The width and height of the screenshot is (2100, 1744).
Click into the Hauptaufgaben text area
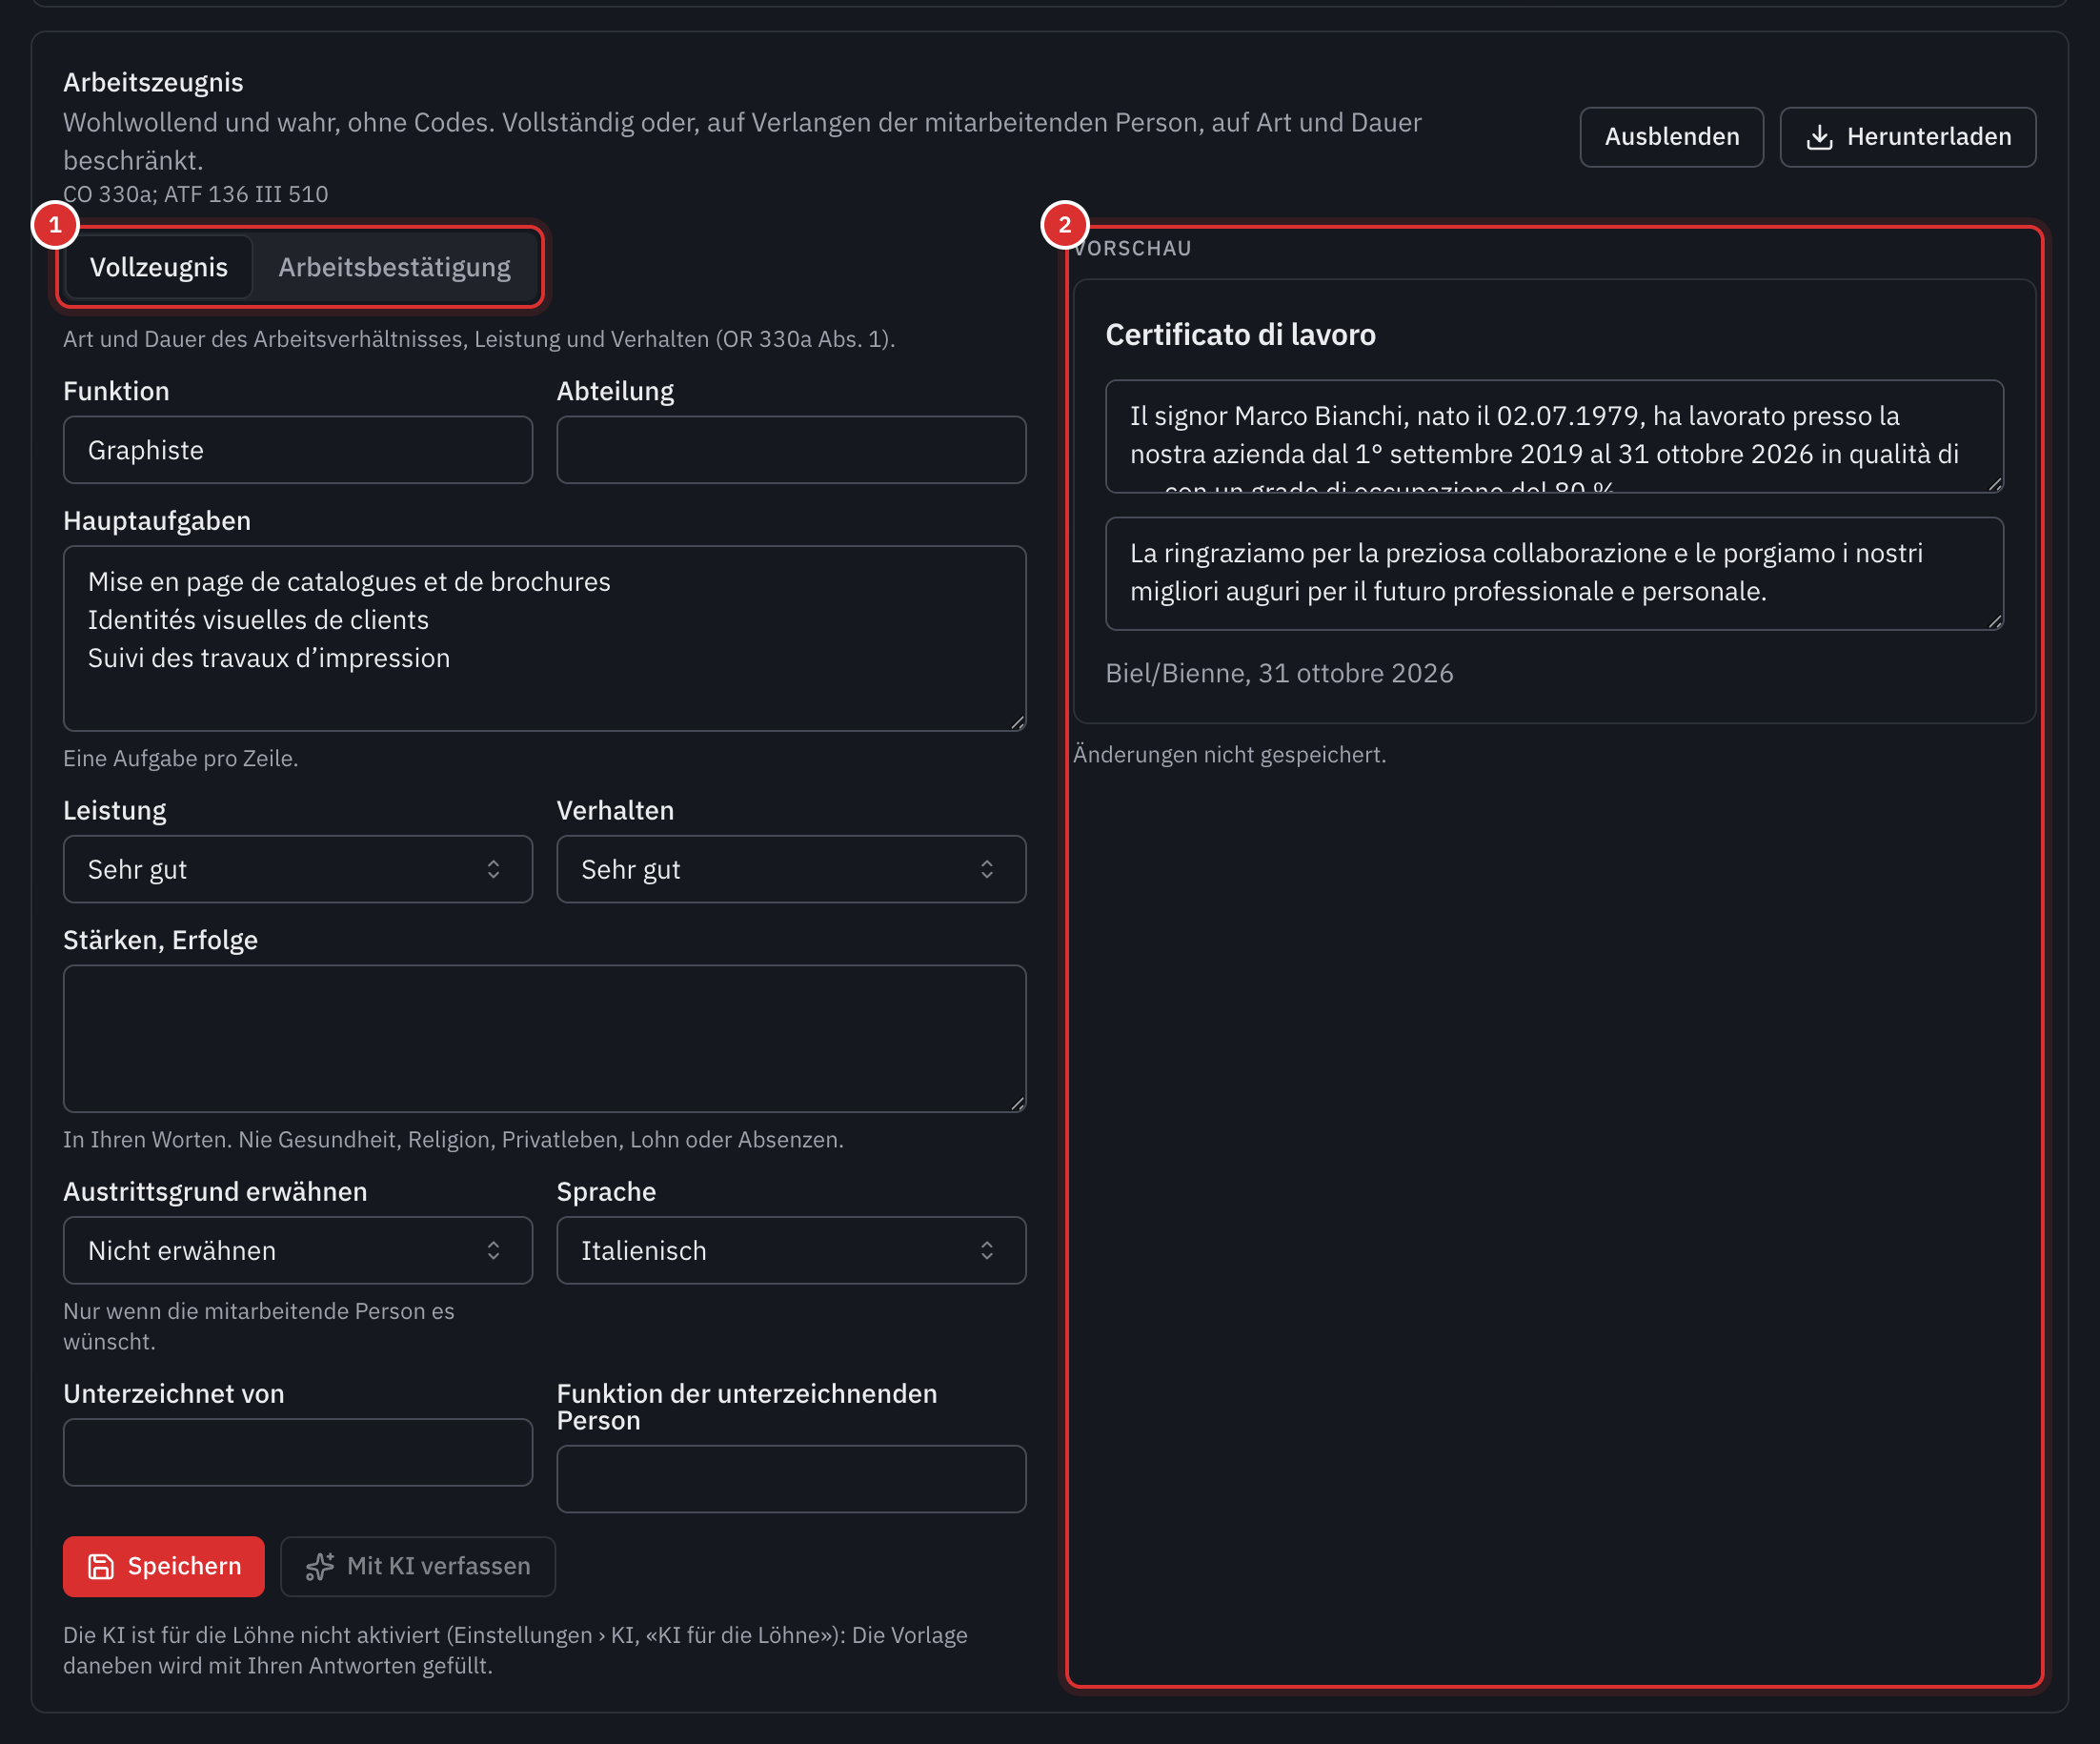544,638
